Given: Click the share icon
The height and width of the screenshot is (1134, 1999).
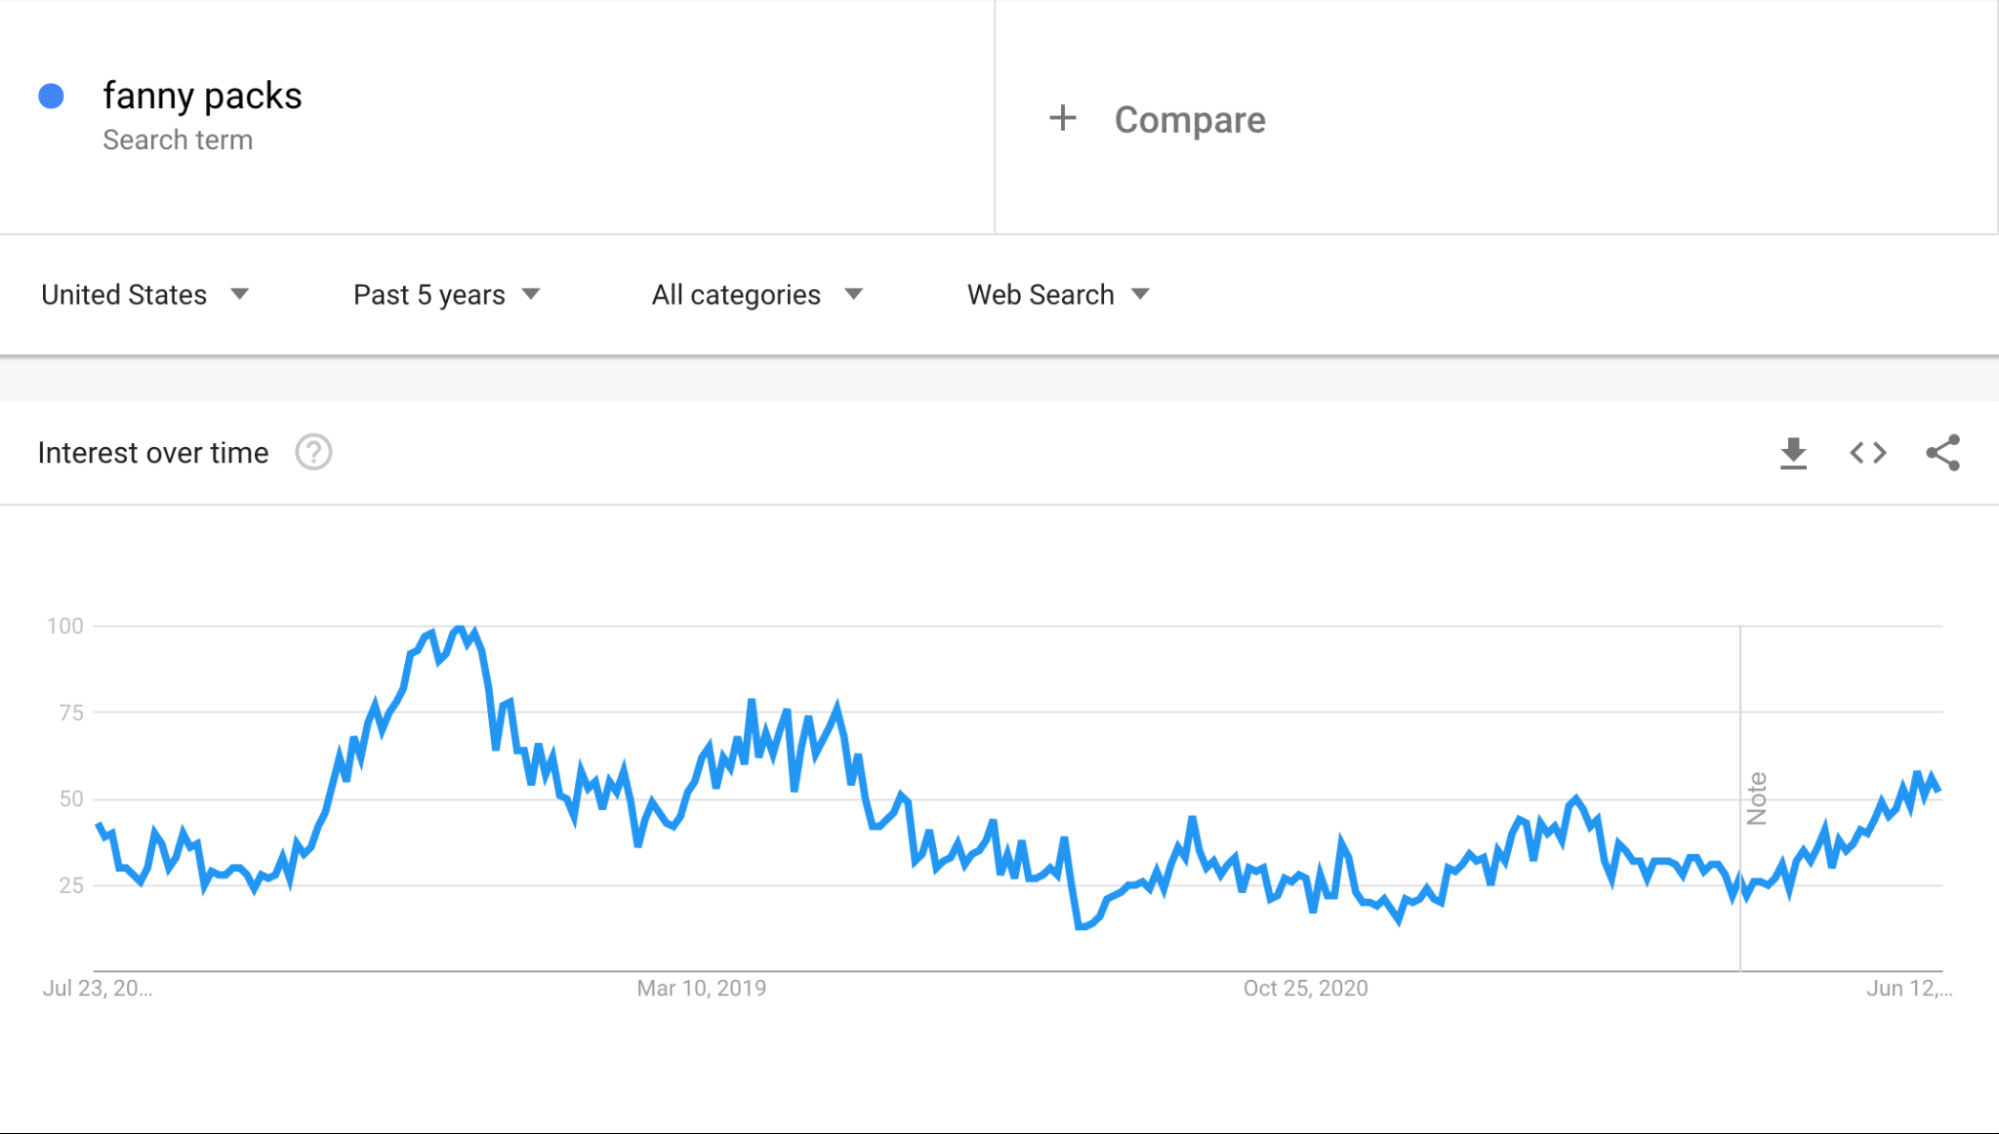Looking at the screenshot, I should tap(1942, 453).
